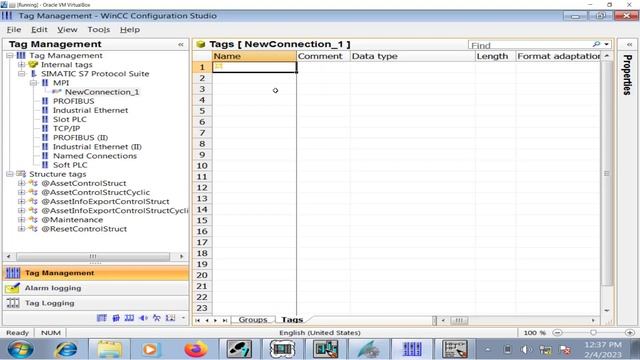This screenshot has height=360, width=640.
Task: Switch to the Tags tab
Action: click(292, 320)
